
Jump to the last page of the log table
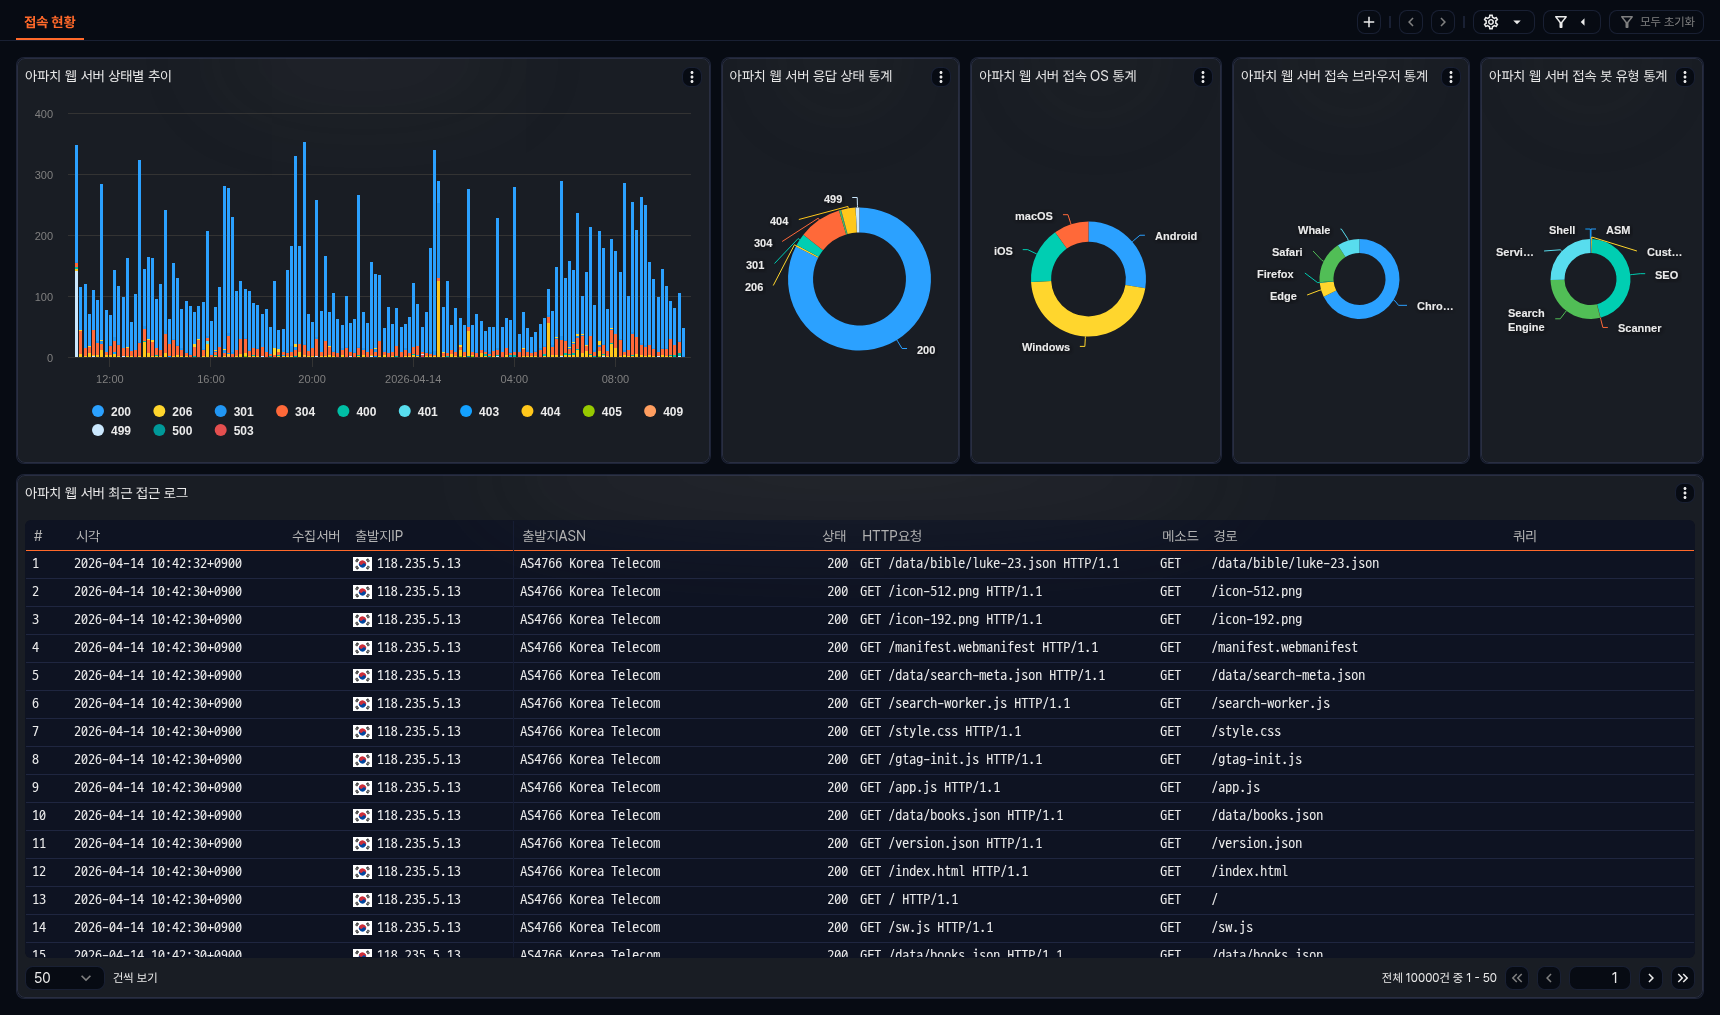tap(1683, 978)
